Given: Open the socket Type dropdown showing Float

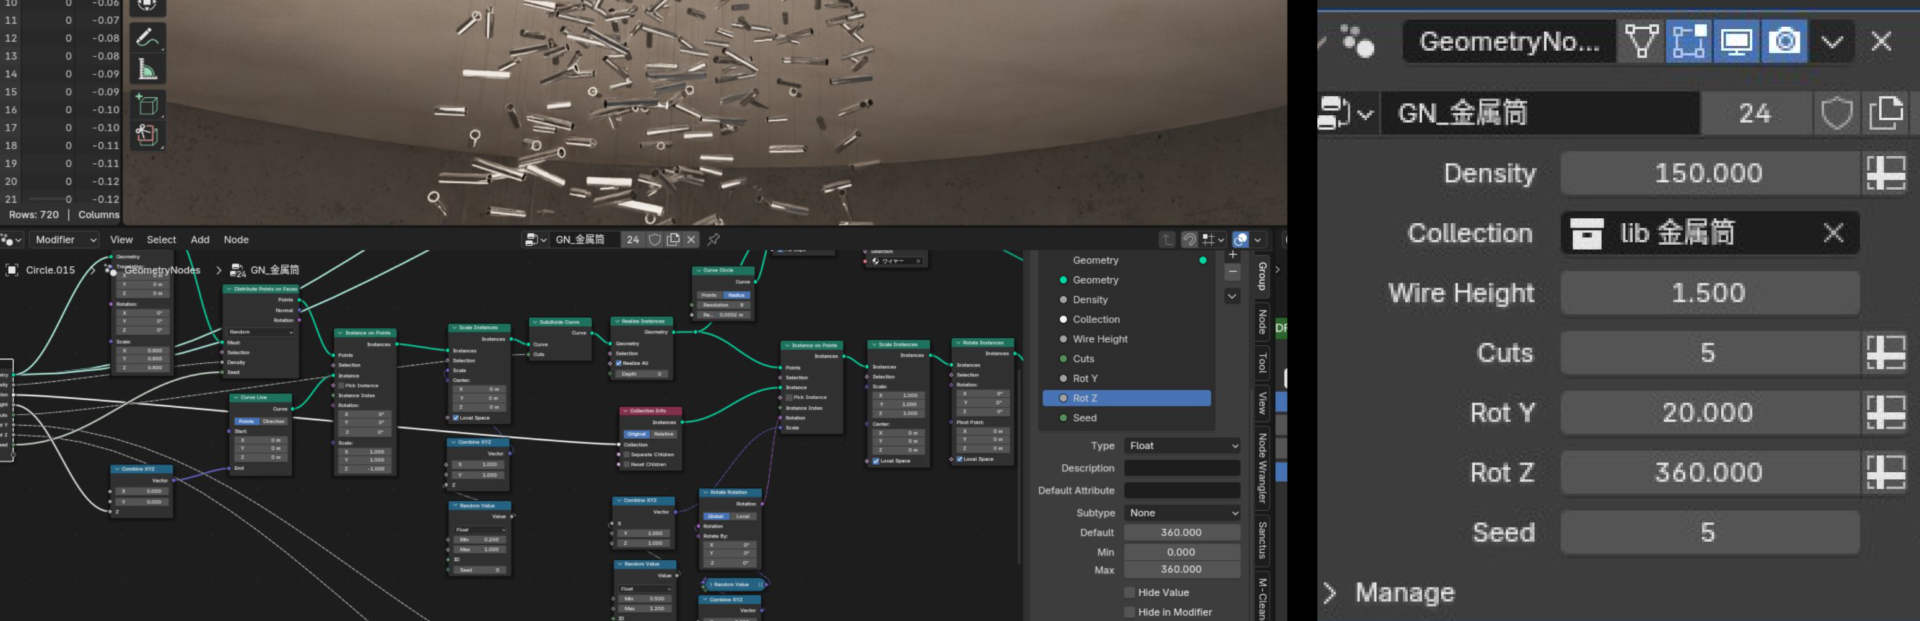Looking at the screenshot, I should click(x=1182, y=446).
